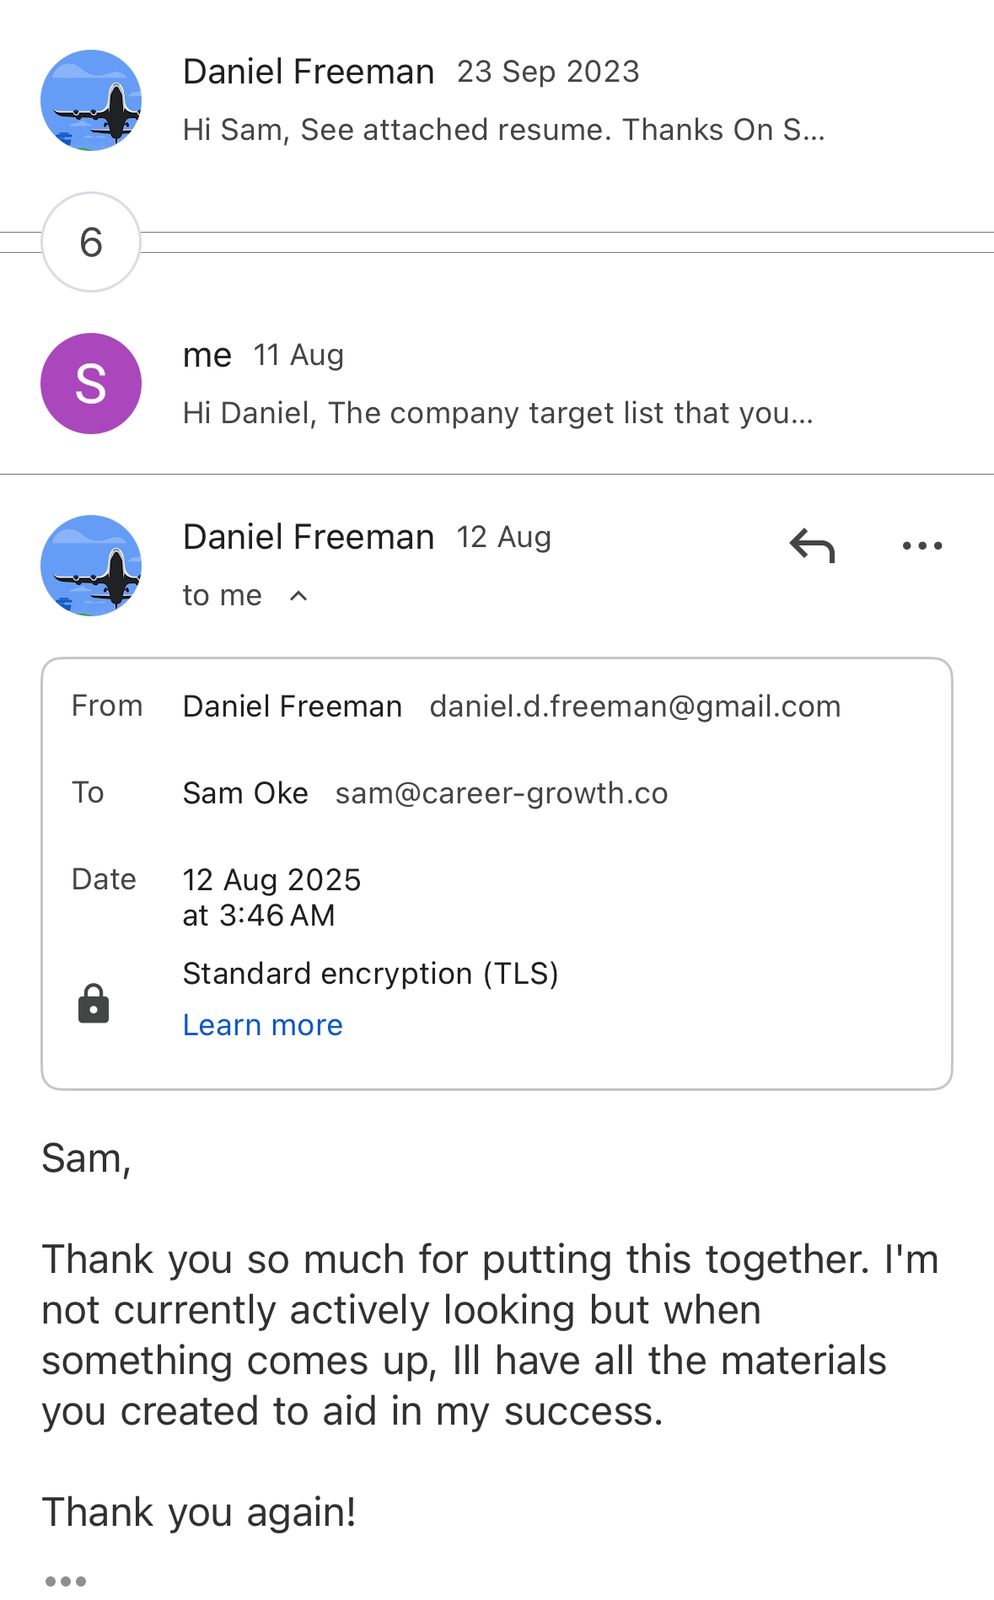Tap the sender name beside the 12 Aug date
This screenshot has height=1600, width=994.
[308, 538]
